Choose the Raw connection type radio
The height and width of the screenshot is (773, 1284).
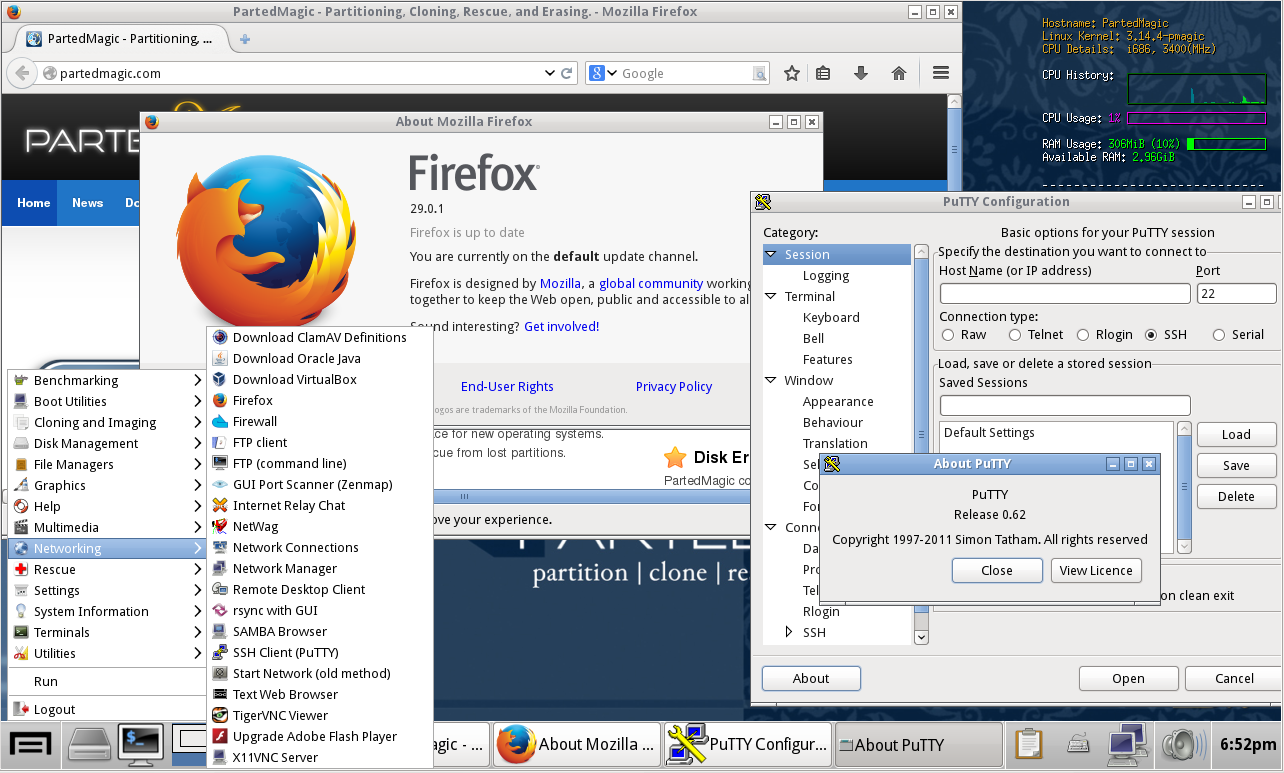coord(946,335)
